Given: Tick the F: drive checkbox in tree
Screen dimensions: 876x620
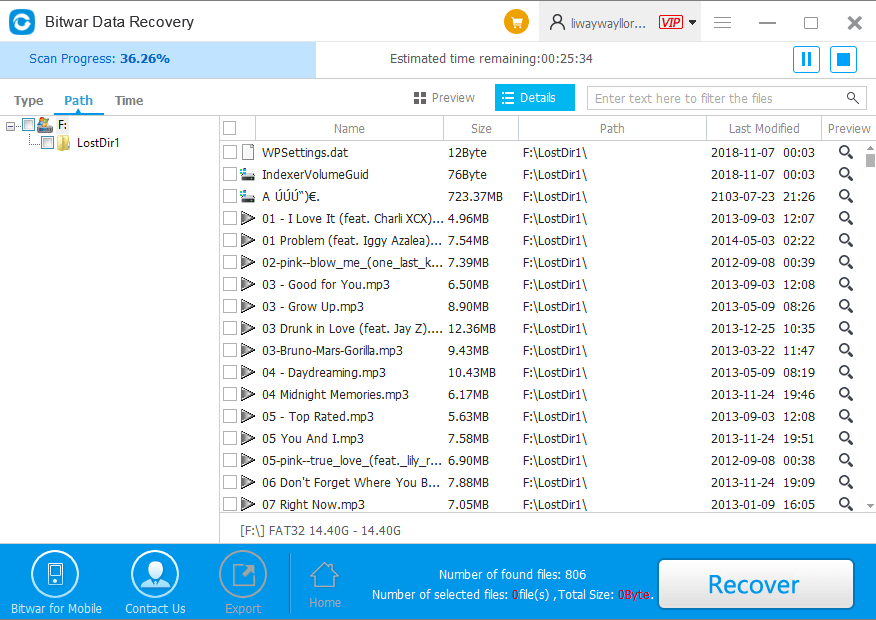Looking at the screenshot, I should pyautogui.click(x=28, y=125).
